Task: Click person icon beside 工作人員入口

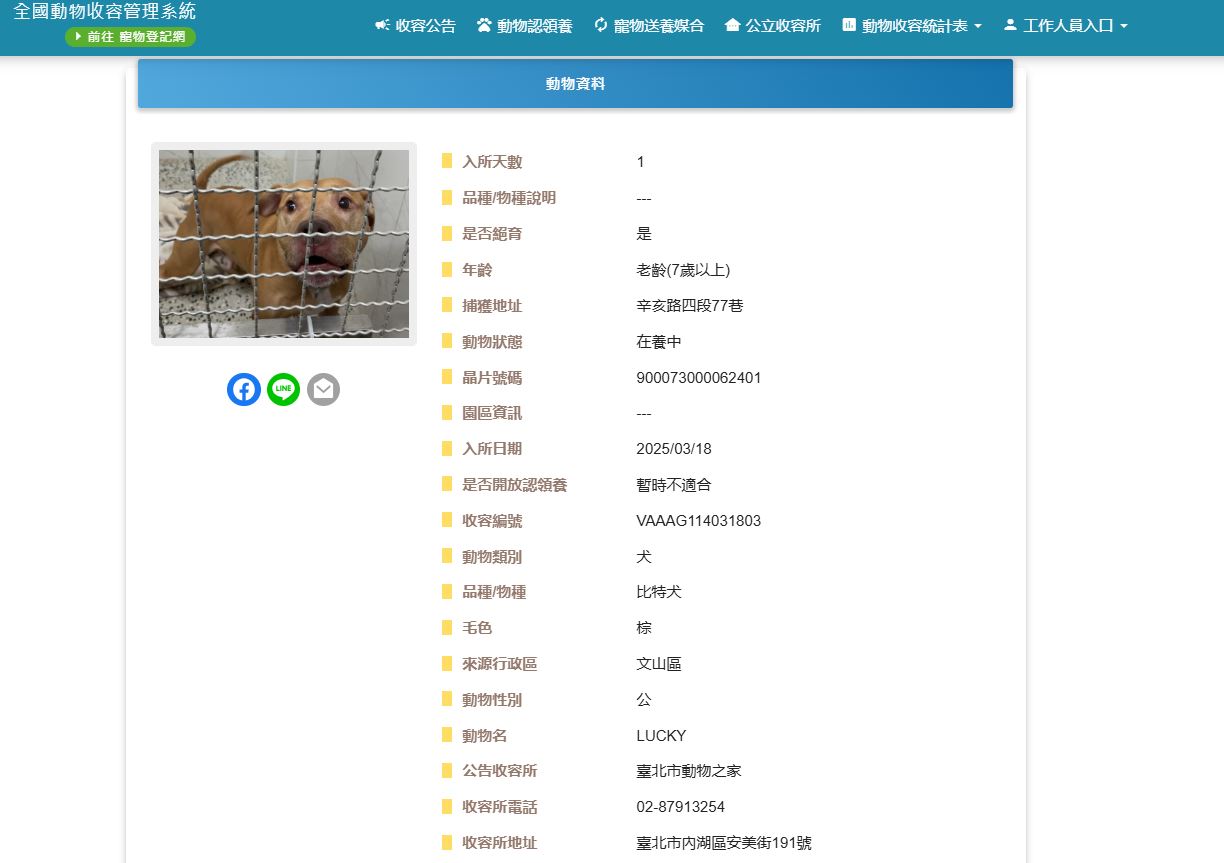Action: click(1010, 25)
